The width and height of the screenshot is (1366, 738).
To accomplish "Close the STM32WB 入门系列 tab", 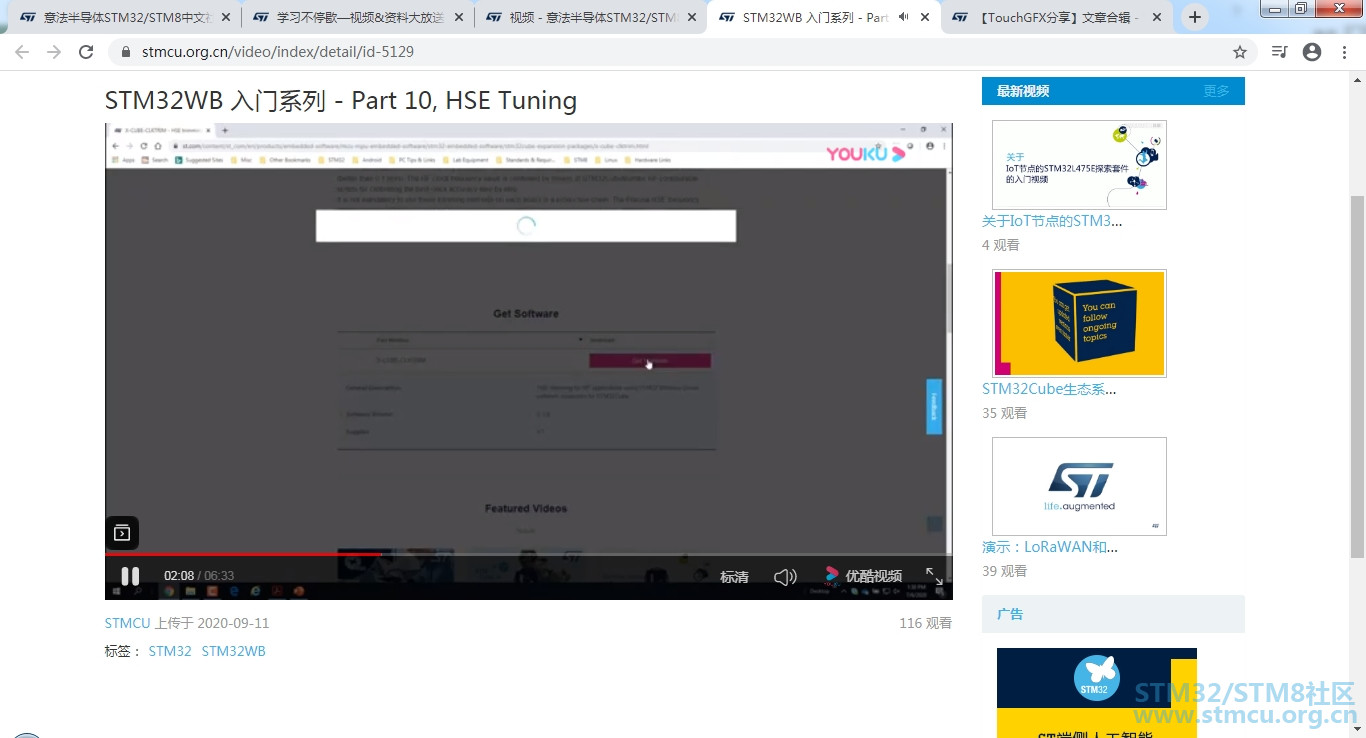I will (x=925, y=17).
